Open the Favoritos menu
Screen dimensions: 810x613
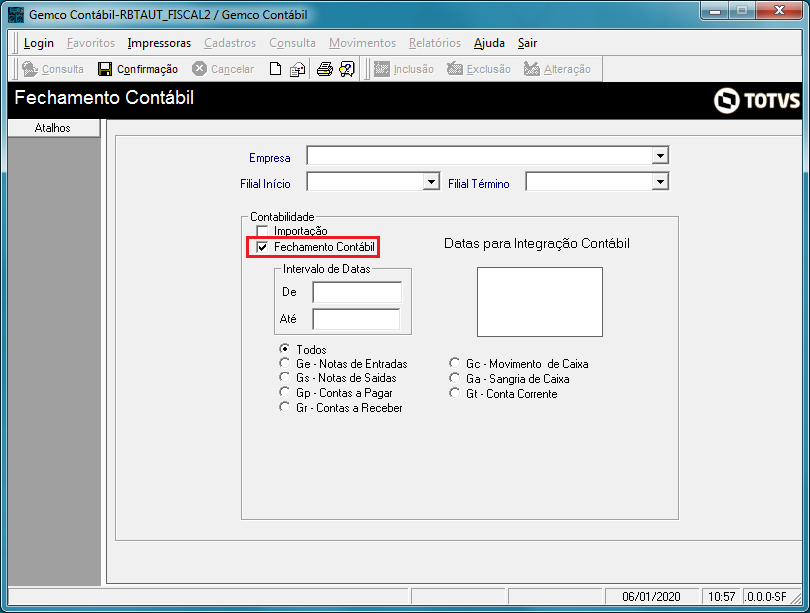point(91,43)
